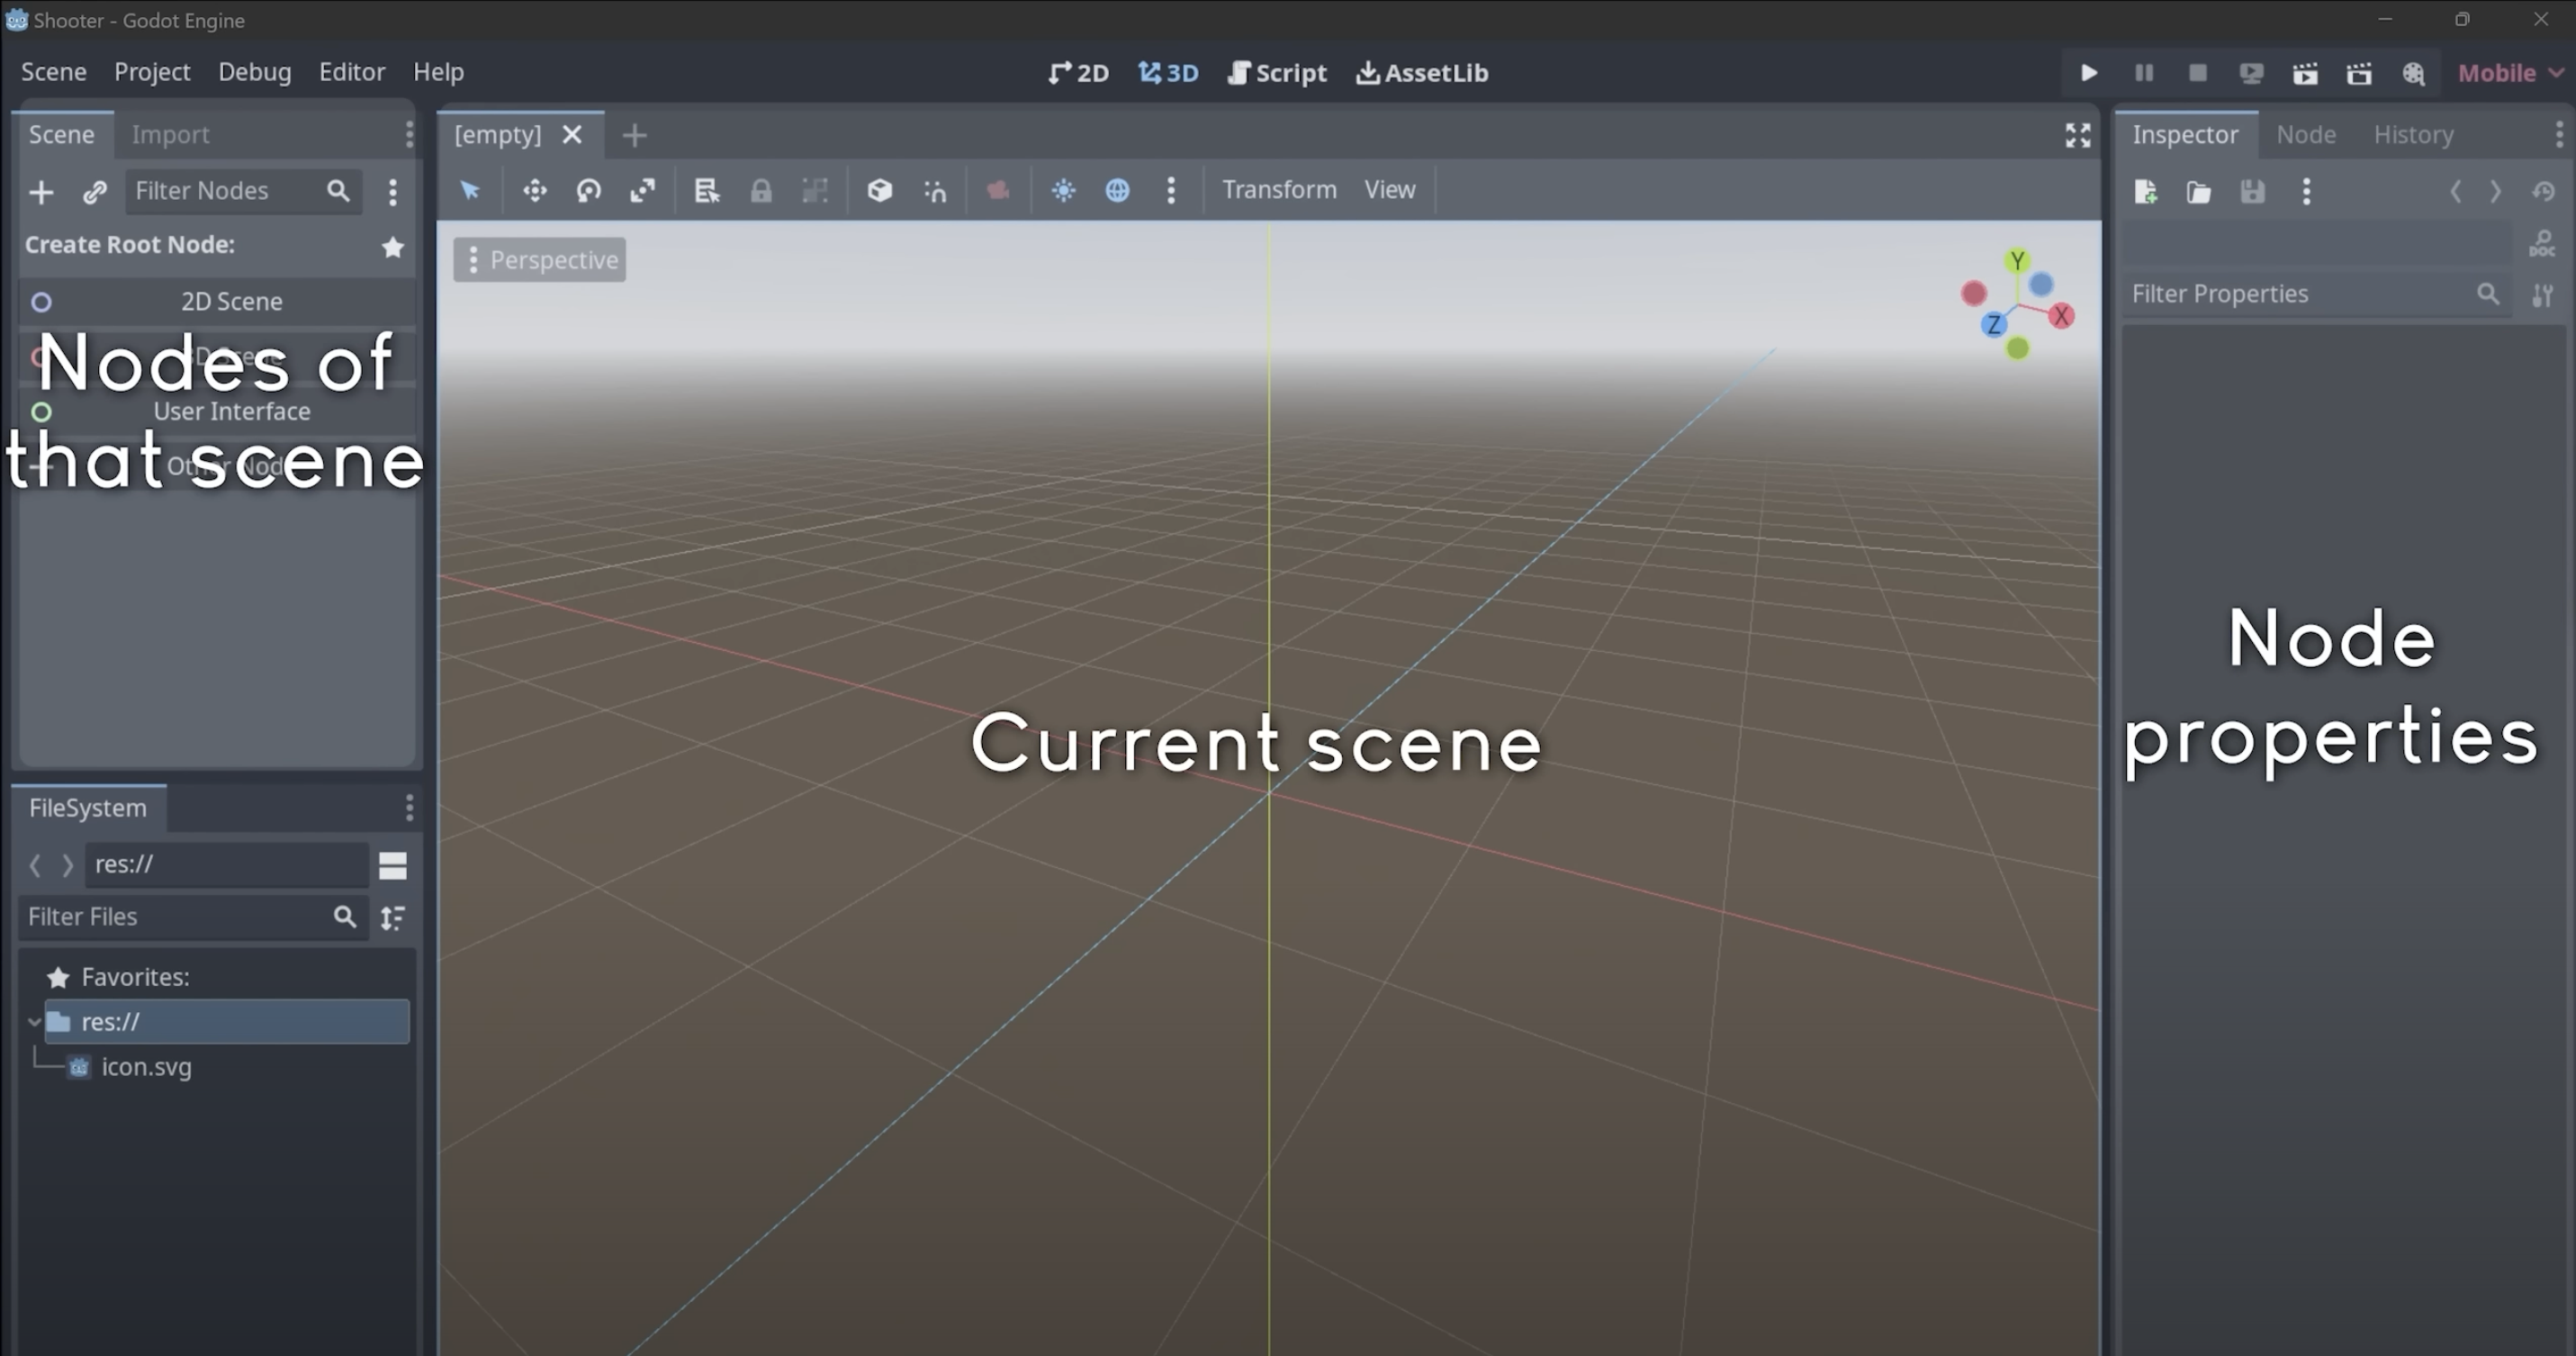2576x1356 pixels.
Task: Click the Filter Nodes input field
Action: (221, 189)
